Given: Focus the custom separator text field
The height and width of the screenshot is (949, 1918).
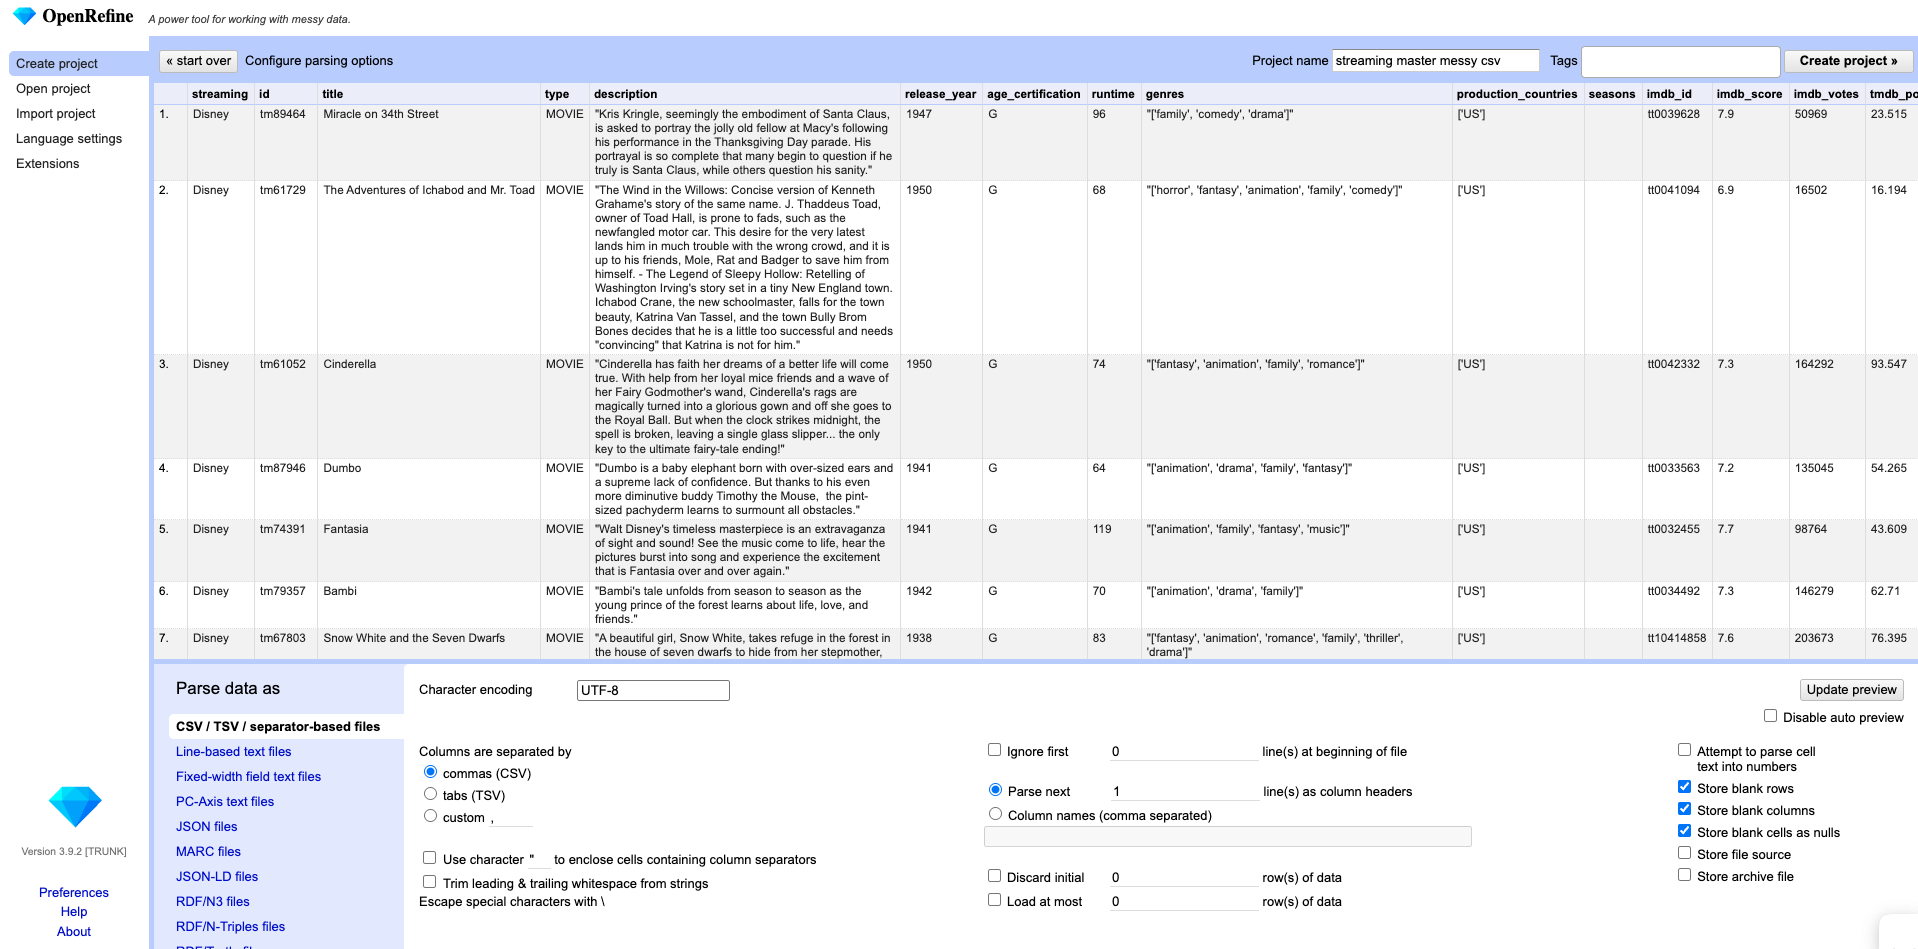Looking at the screenshot, I should 510,818.
